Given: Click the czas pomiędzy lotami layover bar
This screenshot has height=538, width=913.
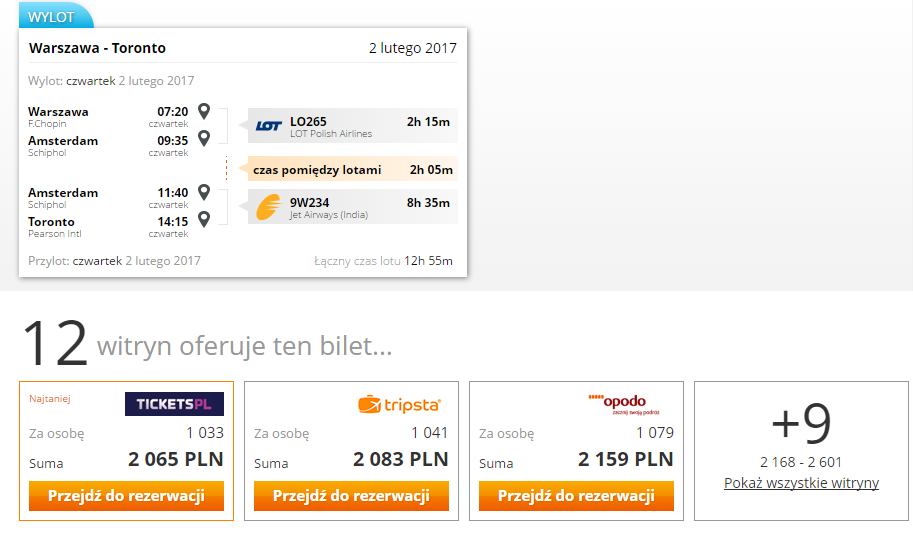Looking at the screenshot, I should tap(353, 169).
